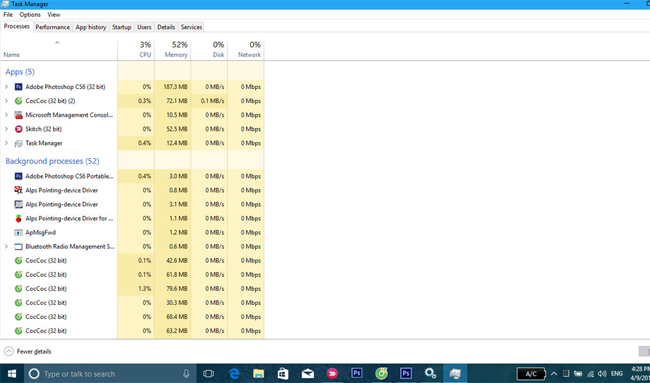The image size is (650, 383).
Task: Click the Apps (5) group header
Action: coord(20,72)
